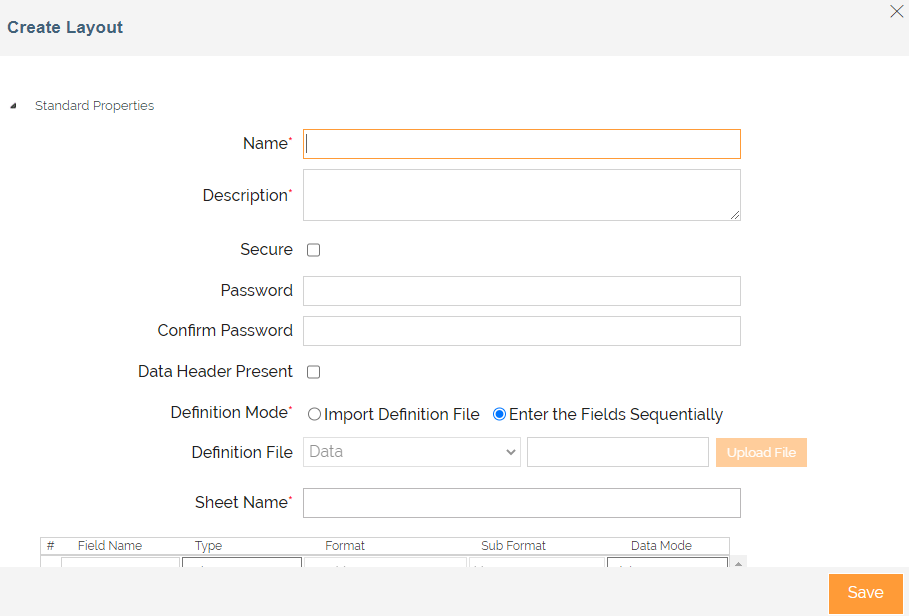Click the Name input field
This screenshot has height=616, width=909.
521,144
